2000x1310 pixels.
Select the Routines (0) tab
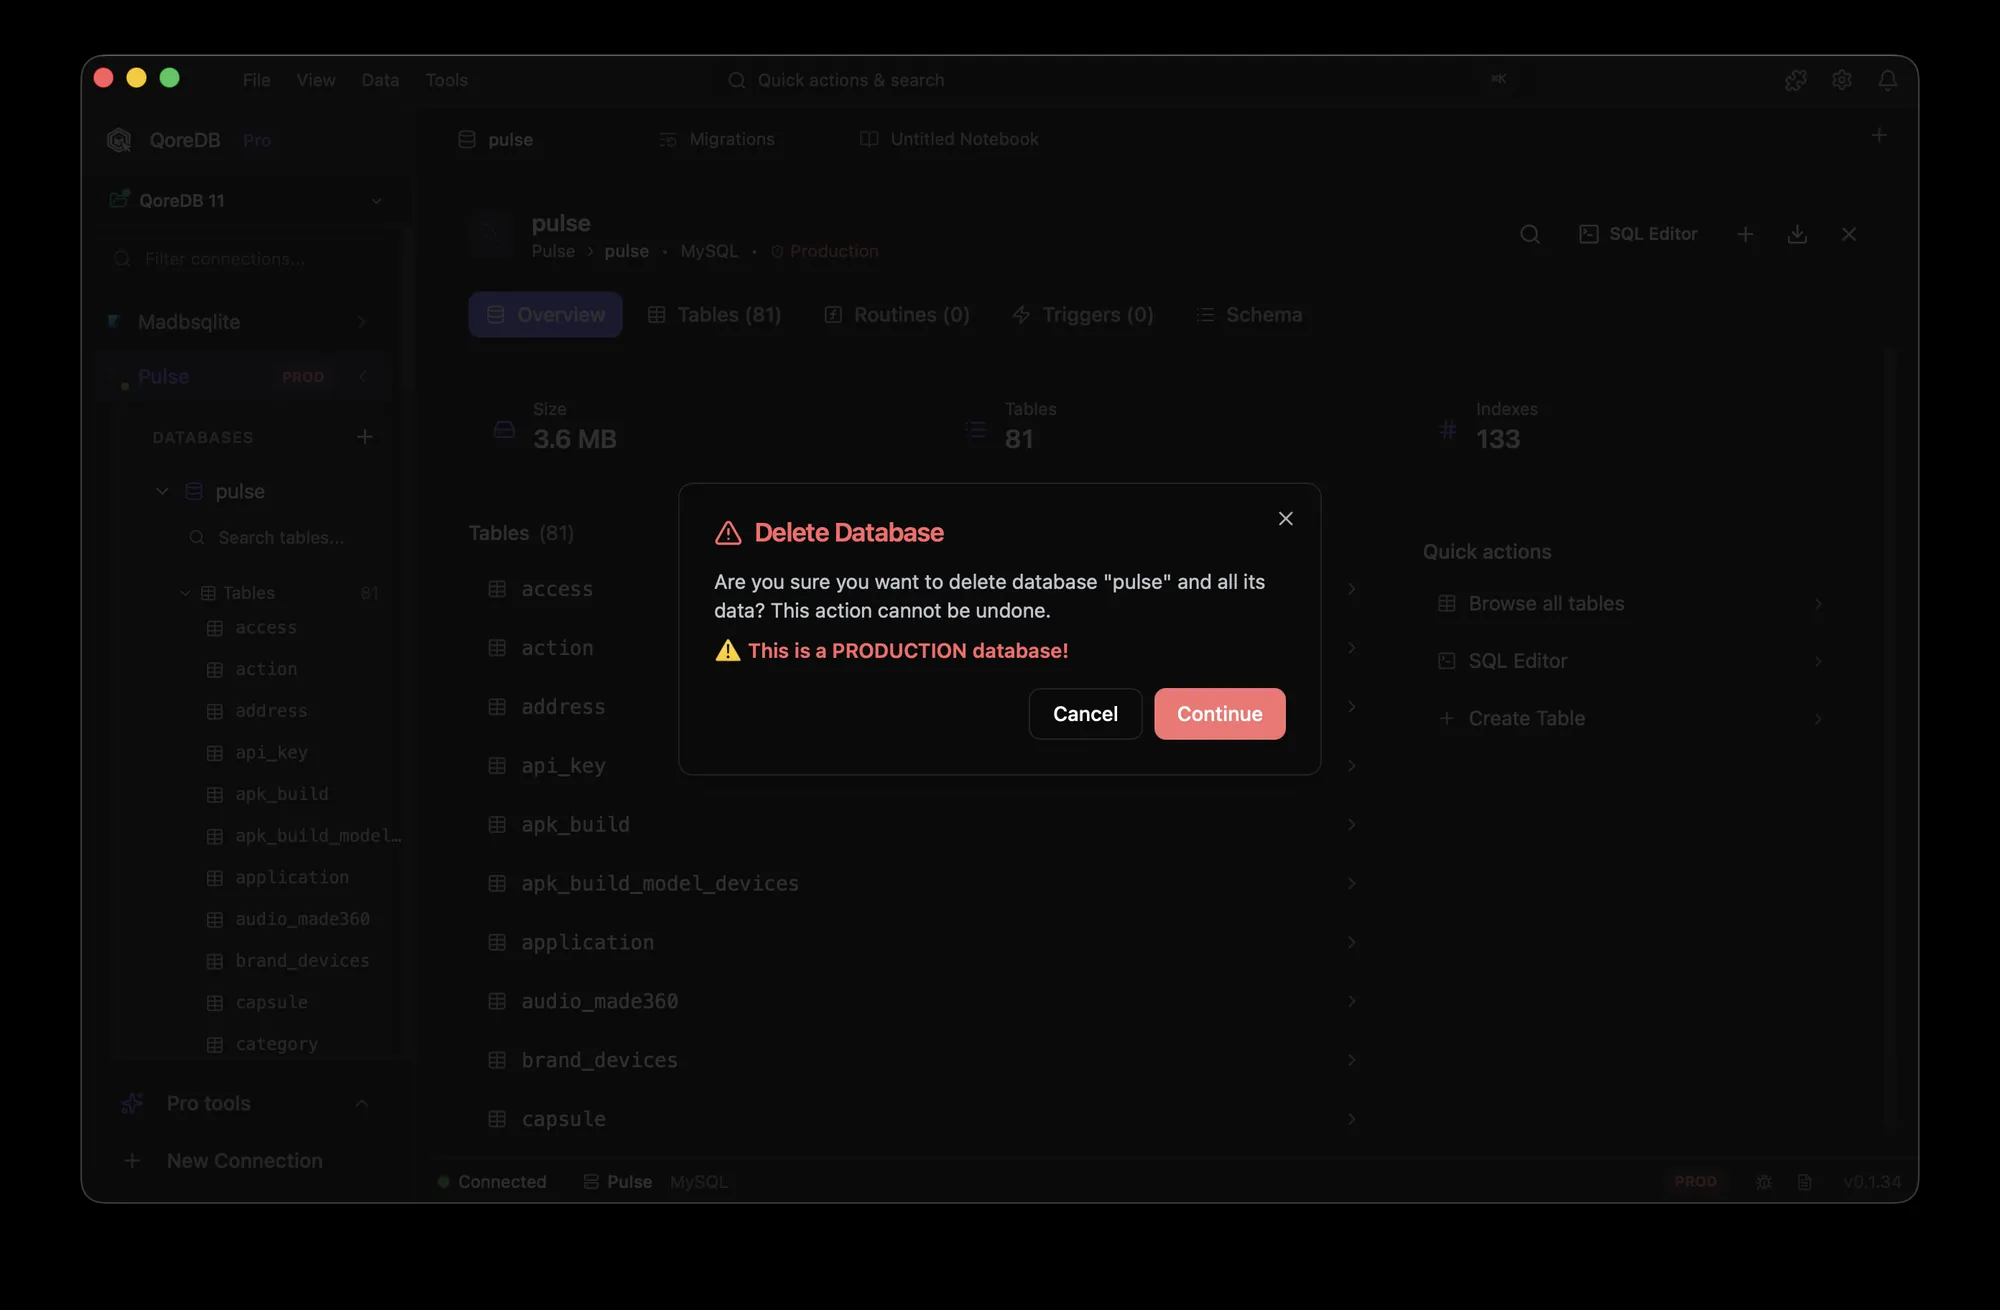click(x=897, y=315)
